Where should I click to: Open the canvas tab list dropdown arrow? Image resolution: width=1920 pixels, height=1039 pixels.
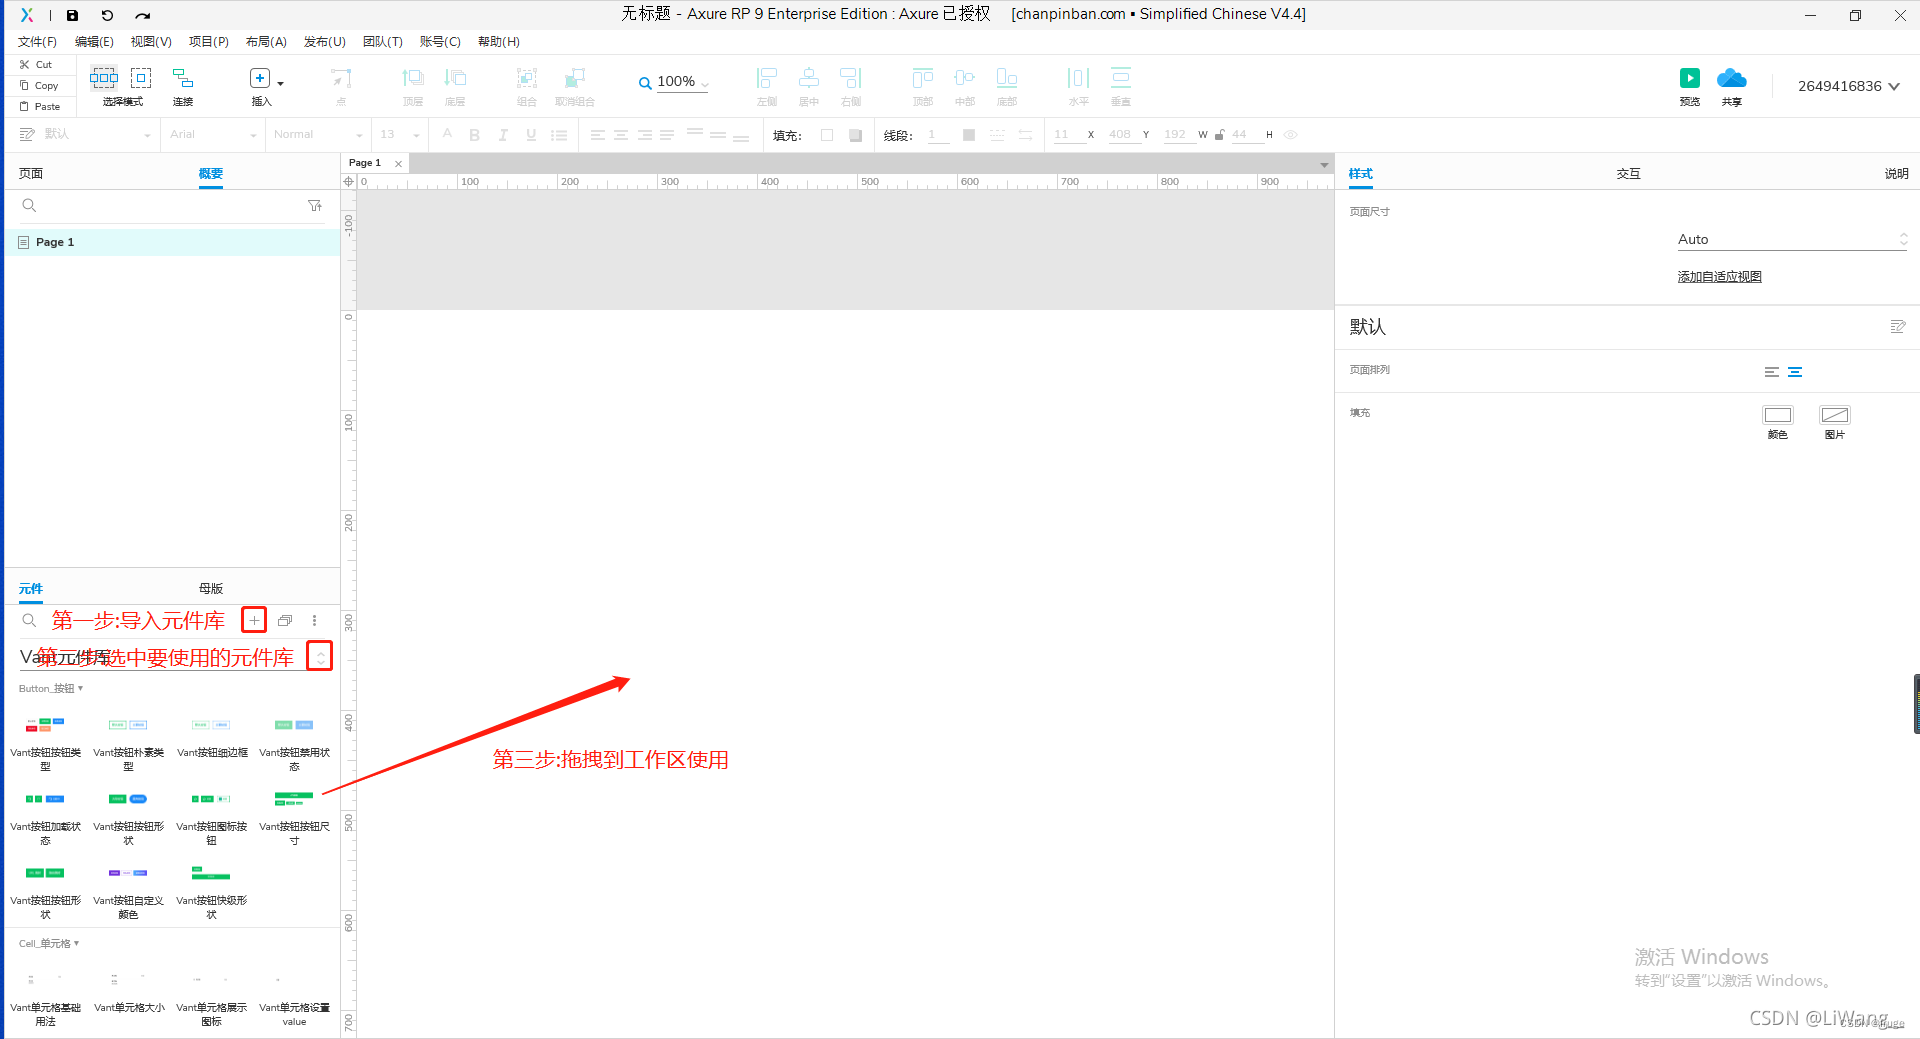(x=1324, y=164)
